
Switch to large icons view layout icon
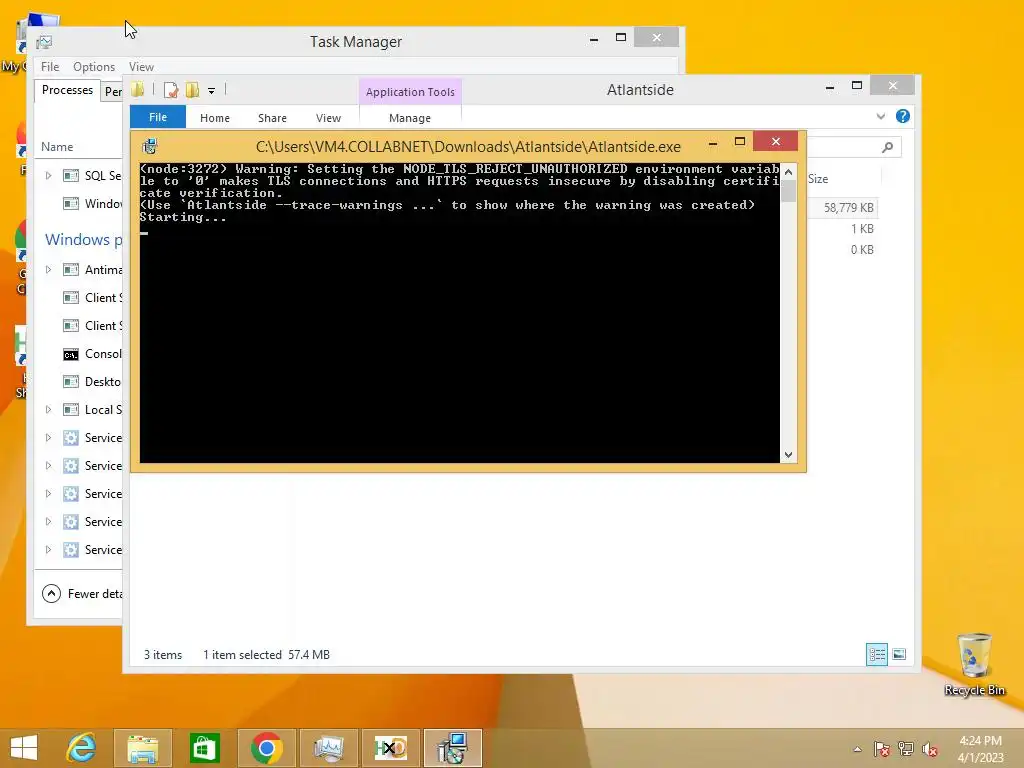click(x=899, y=654)
